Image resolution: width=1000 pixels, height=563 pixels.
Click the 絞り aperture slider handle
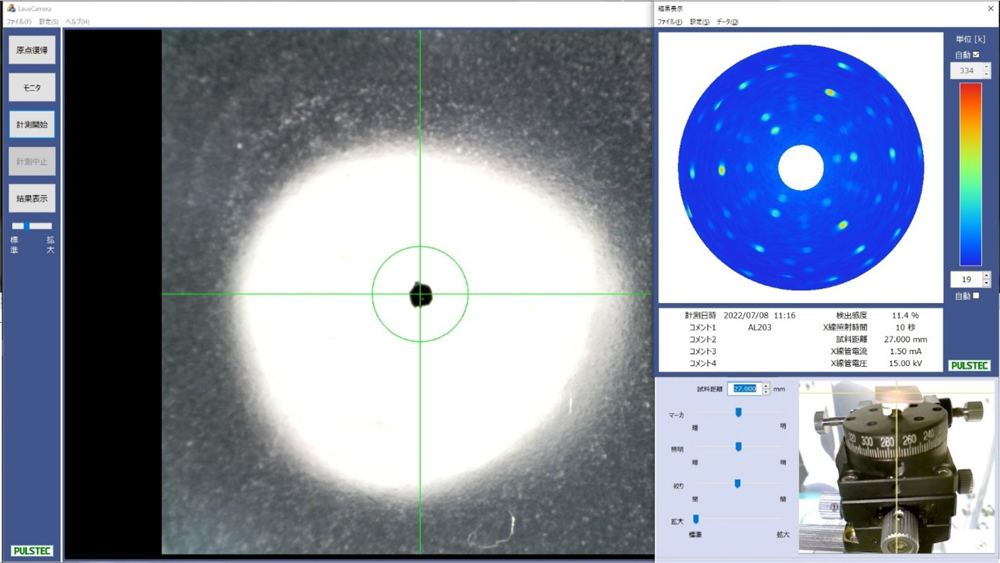pyautogui.click(x=737, y=484)
